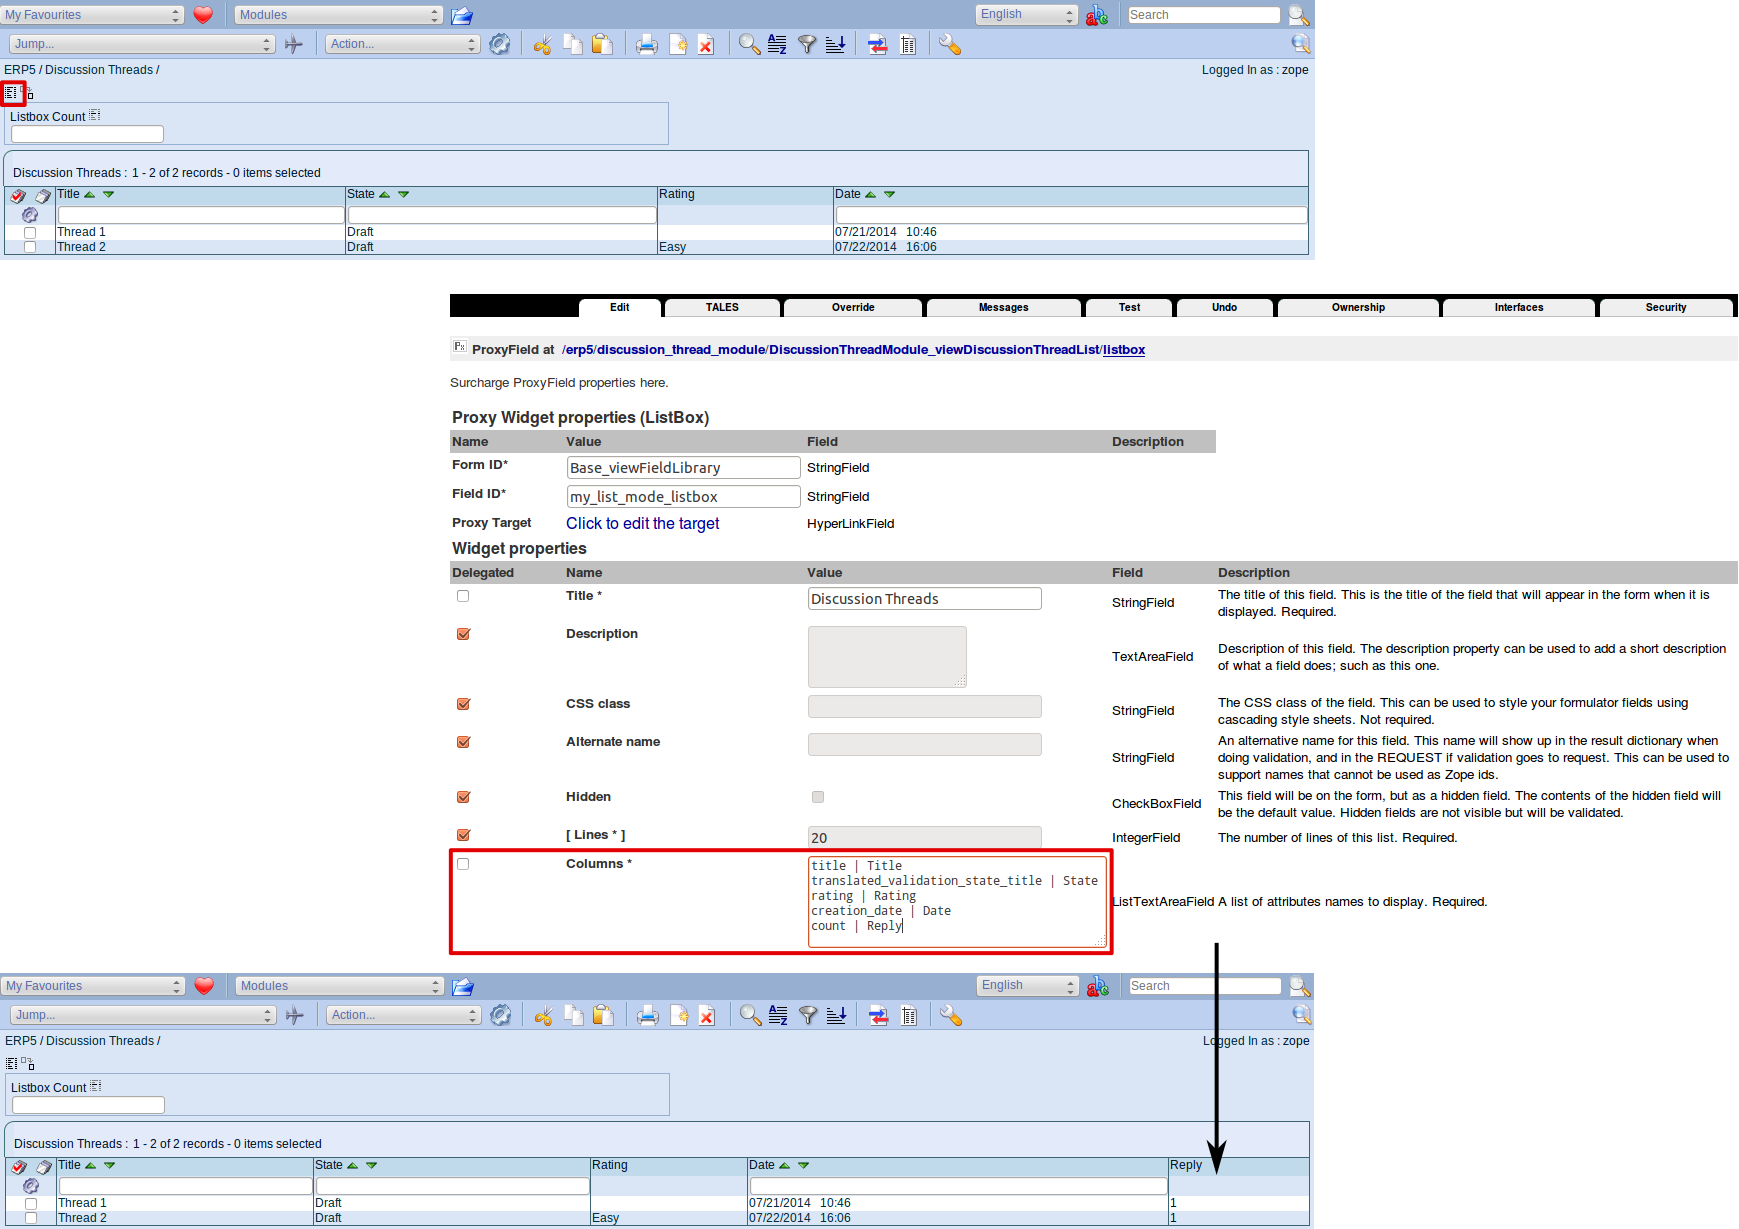The width and height of the screenshot is (1739, 1229).
Task: Click magnifier Find icon in top toolbar
Action: 749,44
